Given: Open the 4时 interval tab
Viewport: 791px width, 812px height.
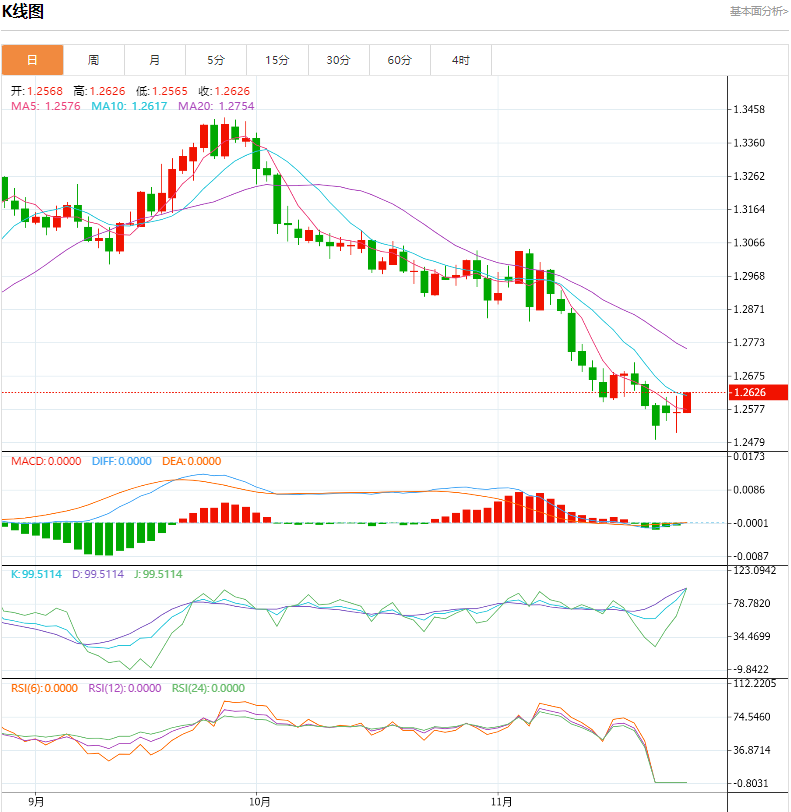Looking at the screenshot, I should [461, 60].
